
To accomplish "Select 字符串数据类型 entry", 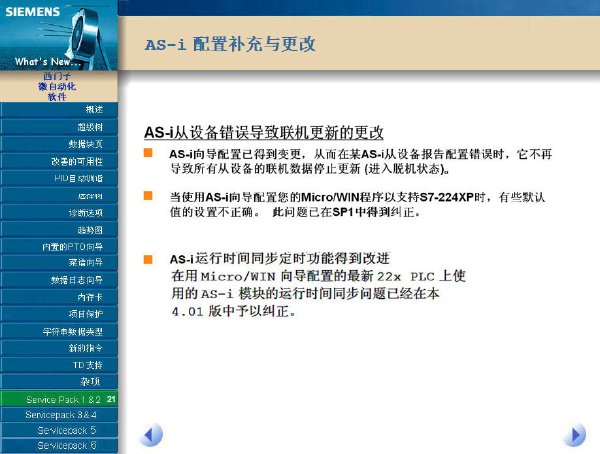I will tap(59, 332).
